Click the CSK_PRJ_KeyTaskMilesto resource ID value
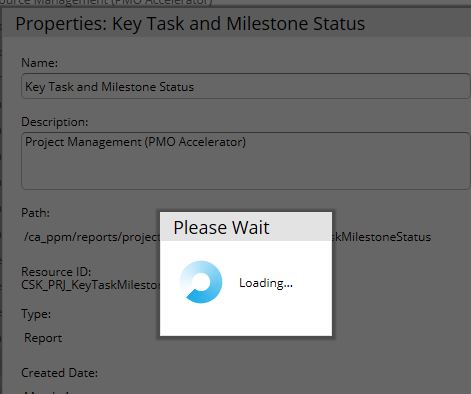Viewport: 471px width, 394px height. (x=91, y=285)
